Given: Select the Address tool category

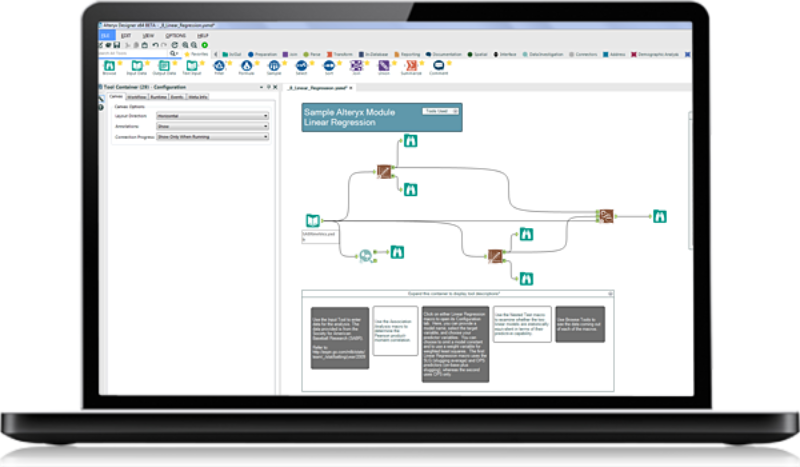Looking at the screenshot, I should tap(614, 54).
